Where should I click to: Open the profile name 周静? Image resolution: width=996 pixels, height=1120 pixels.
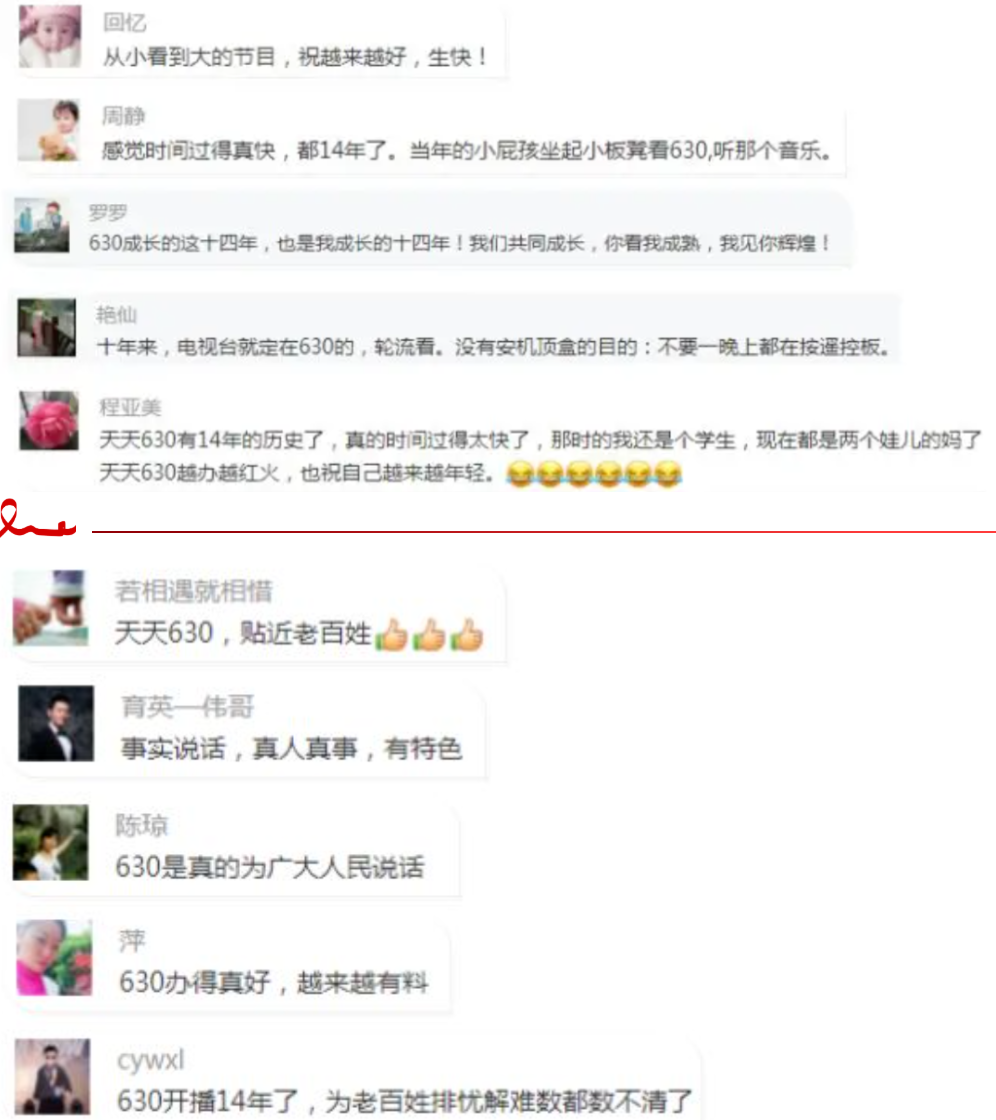124,116
